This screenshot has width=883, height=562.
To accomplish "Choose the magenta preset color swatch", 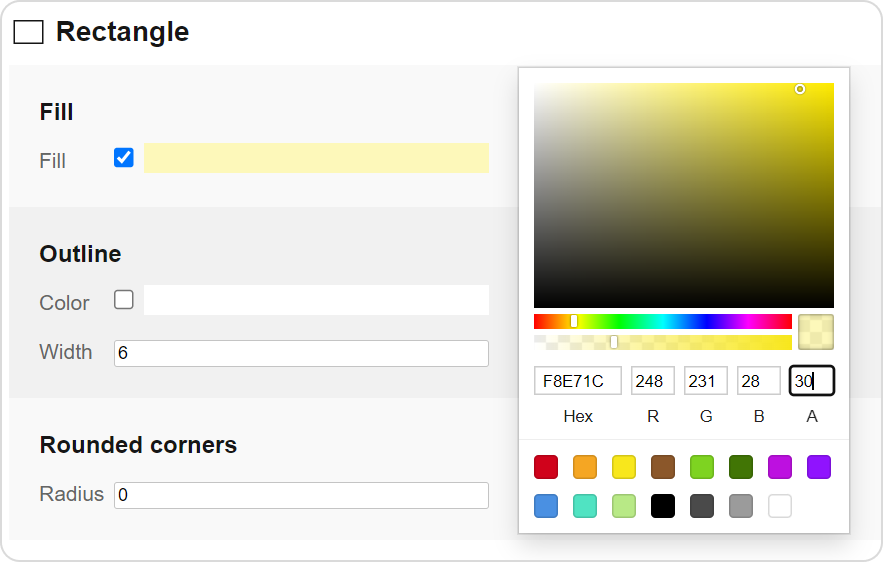I will (x=780, y=467).
